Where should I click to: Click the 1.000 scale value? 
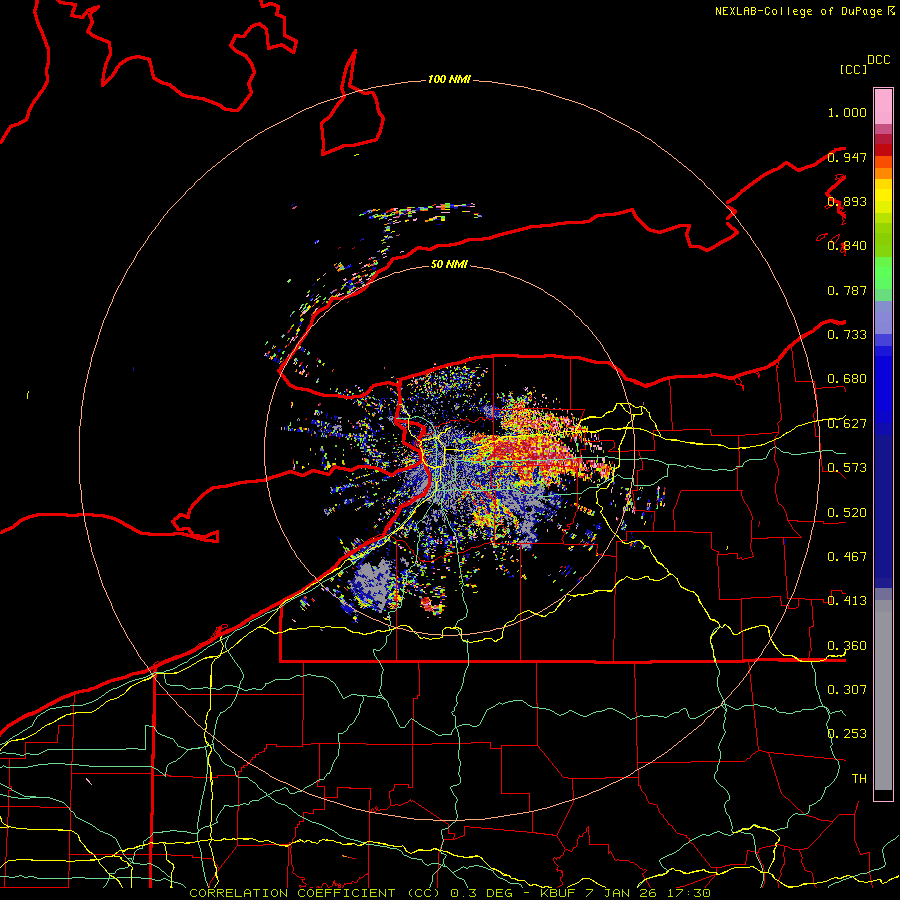tap(847, 112)
